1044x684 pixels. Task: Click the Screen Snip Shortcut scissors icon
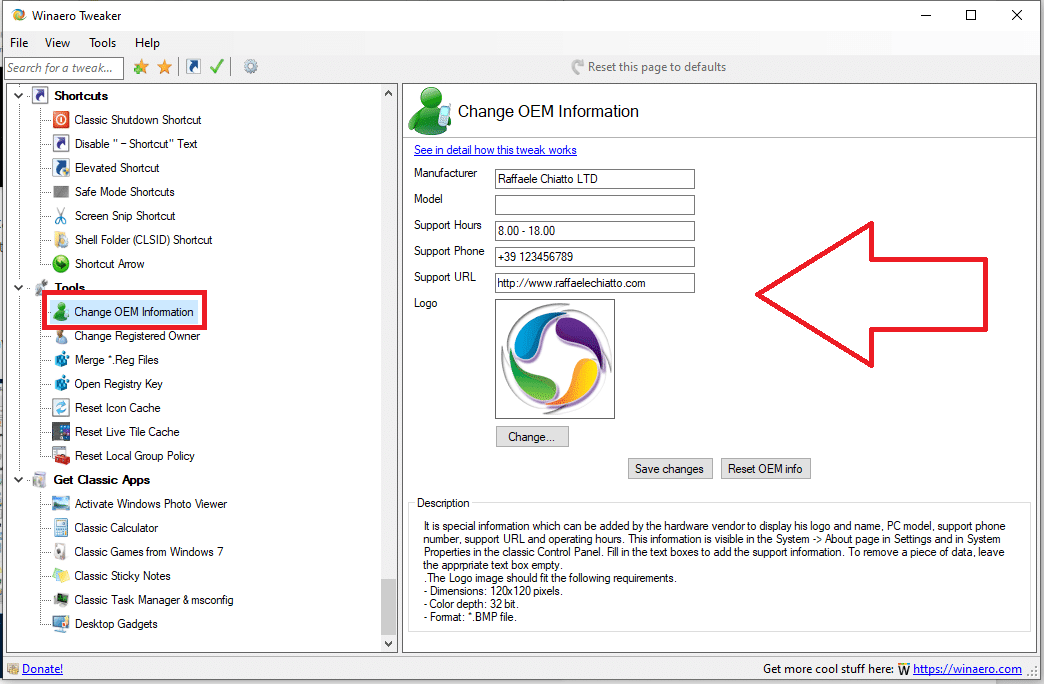coord(61,216)
